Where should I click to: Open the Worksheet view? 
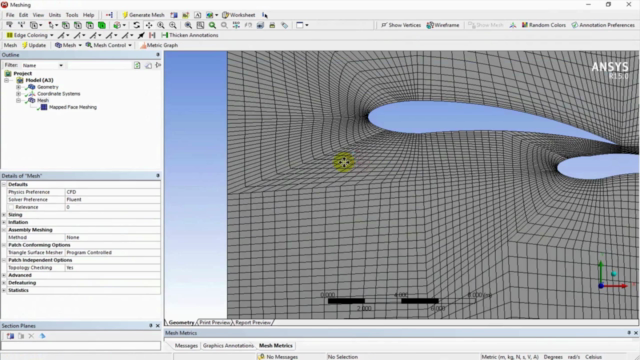point(239,15)
